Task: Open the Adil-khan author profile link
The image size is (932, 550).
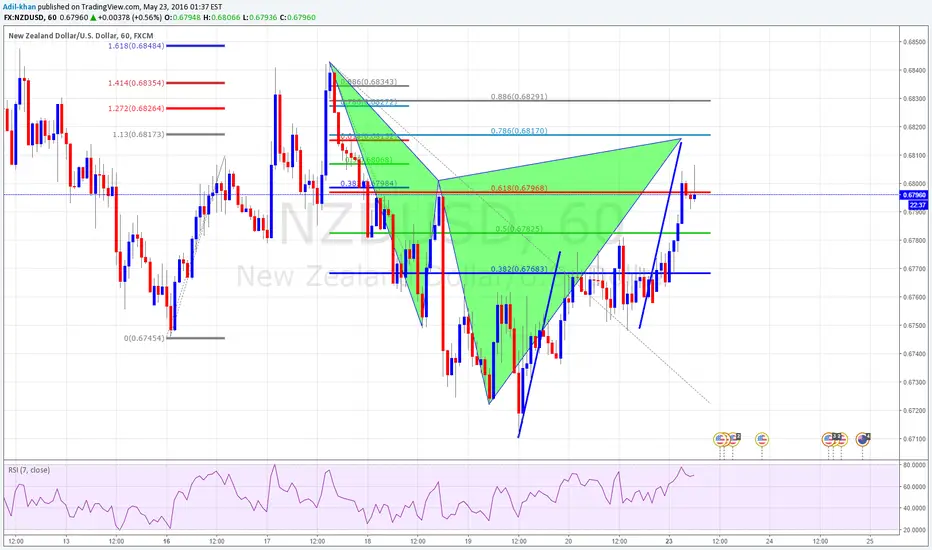Action: coord(19,7)
